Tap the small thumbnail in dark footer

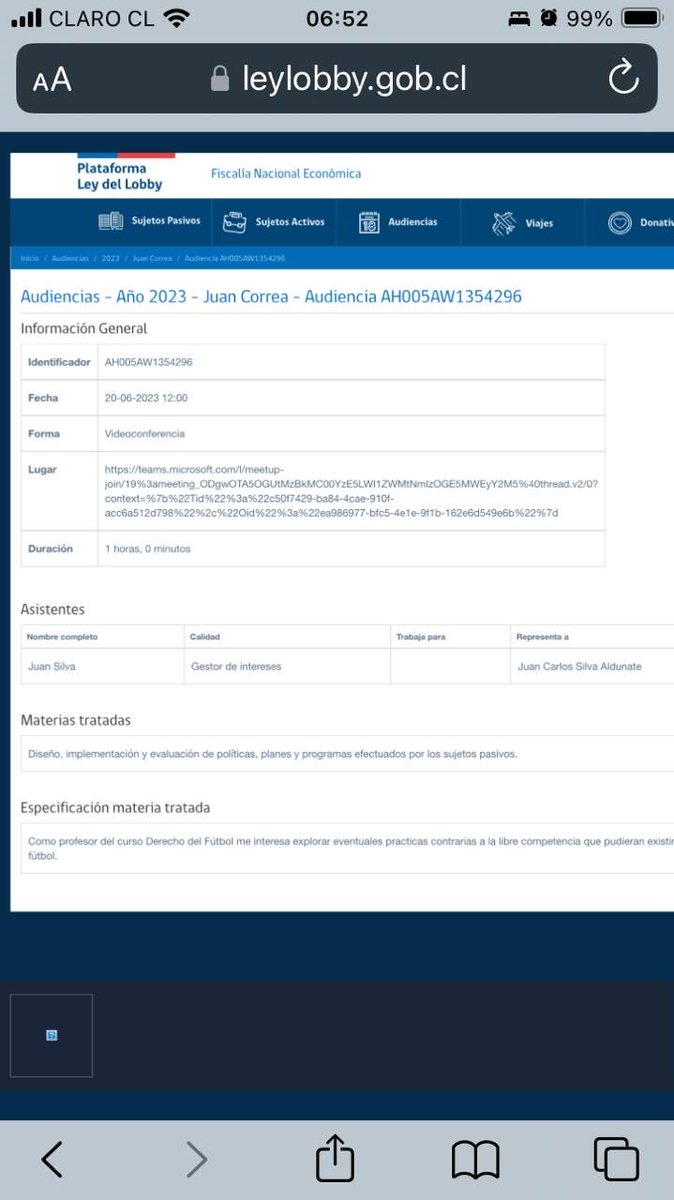(51, 1035)
